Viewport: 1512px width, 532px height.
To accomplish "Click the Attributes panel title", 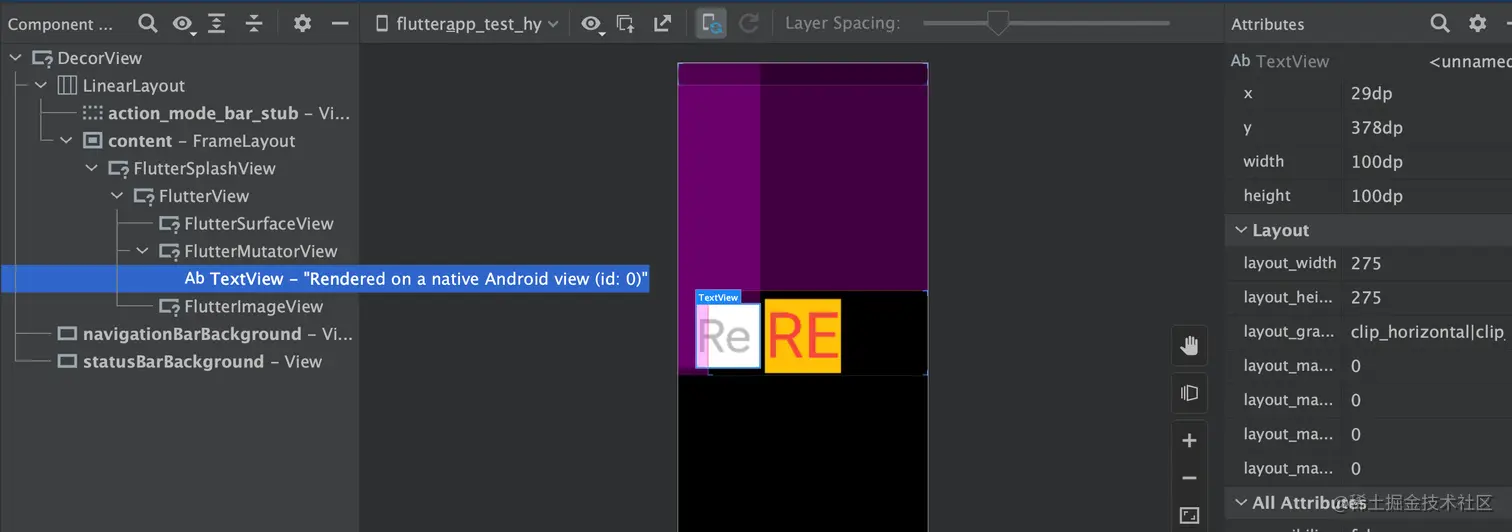I will point(1267,24).
